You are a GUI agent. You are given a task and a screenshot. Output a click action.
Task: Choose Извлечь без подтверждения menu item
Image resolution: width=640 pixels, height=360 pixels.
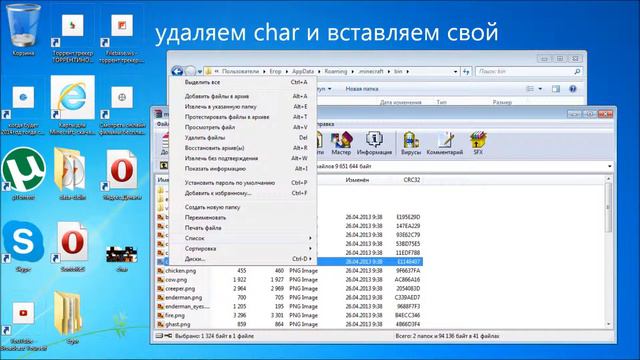243,158
